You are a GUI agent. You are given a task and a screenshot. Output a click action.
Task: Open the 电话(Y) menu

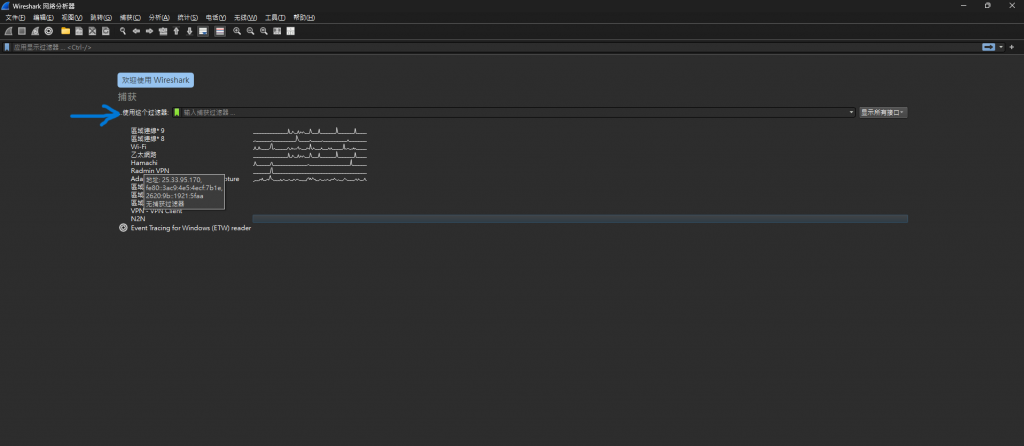tap(216, 17)
